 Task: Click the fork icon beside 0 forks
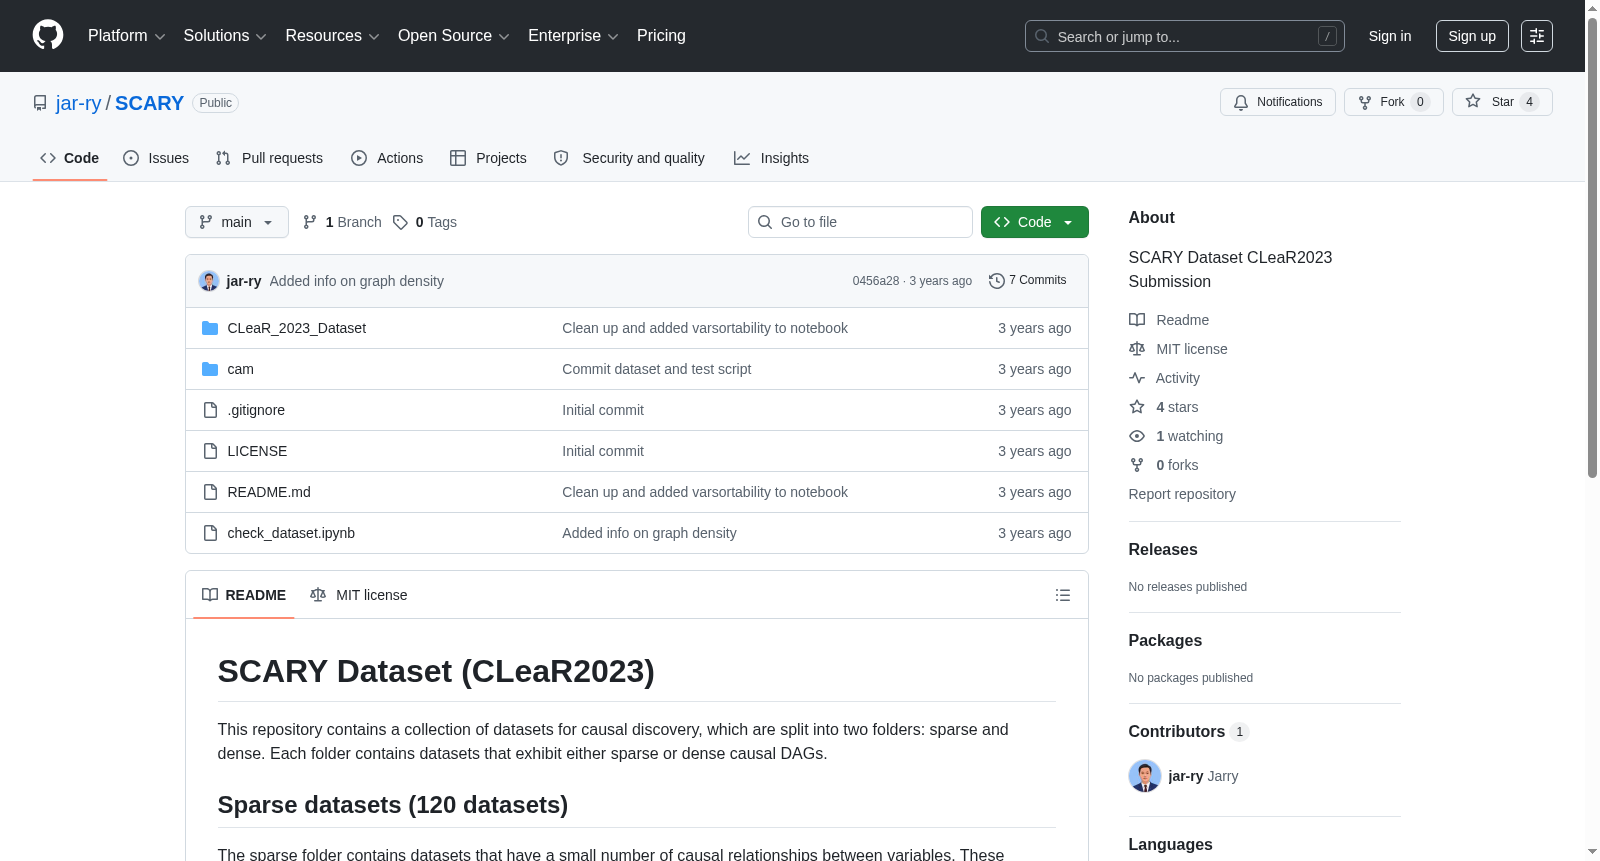click(1137, 465)
